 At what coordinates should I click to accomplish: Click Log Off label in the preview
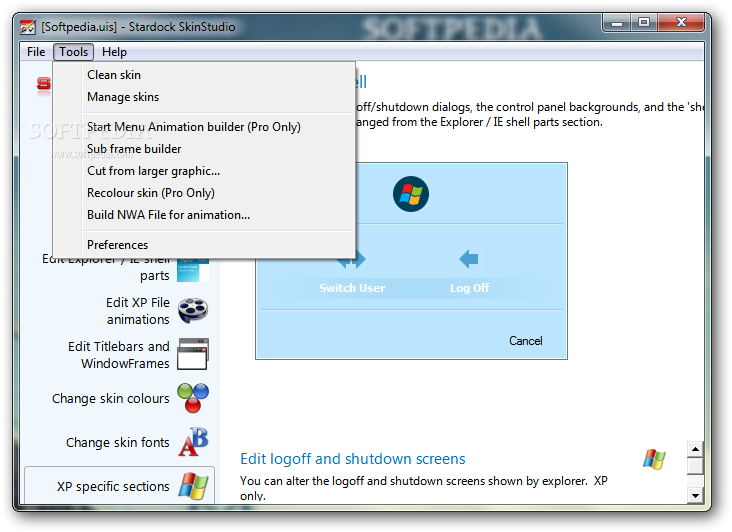coord(470,288)
